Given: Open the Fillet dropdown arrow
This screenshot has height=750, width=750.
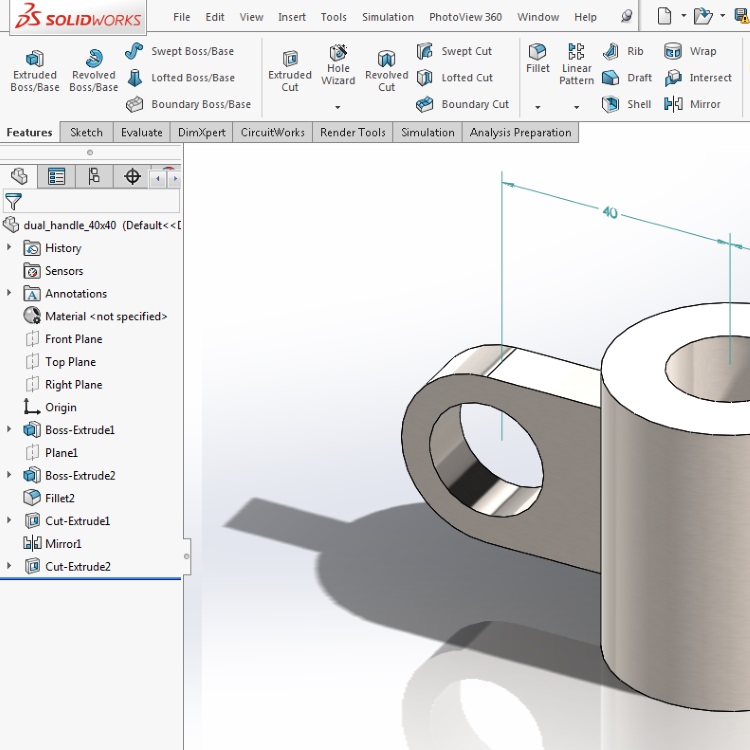Looking at the screenshot, I should [538, 106].
